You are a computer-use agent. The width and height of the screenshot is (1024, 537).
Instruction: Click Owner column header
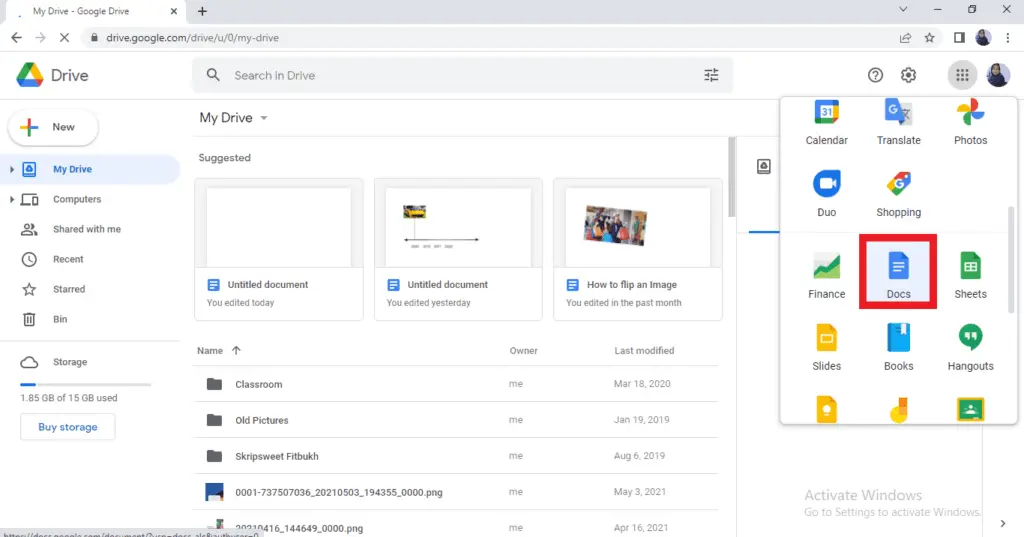[523, 350]
